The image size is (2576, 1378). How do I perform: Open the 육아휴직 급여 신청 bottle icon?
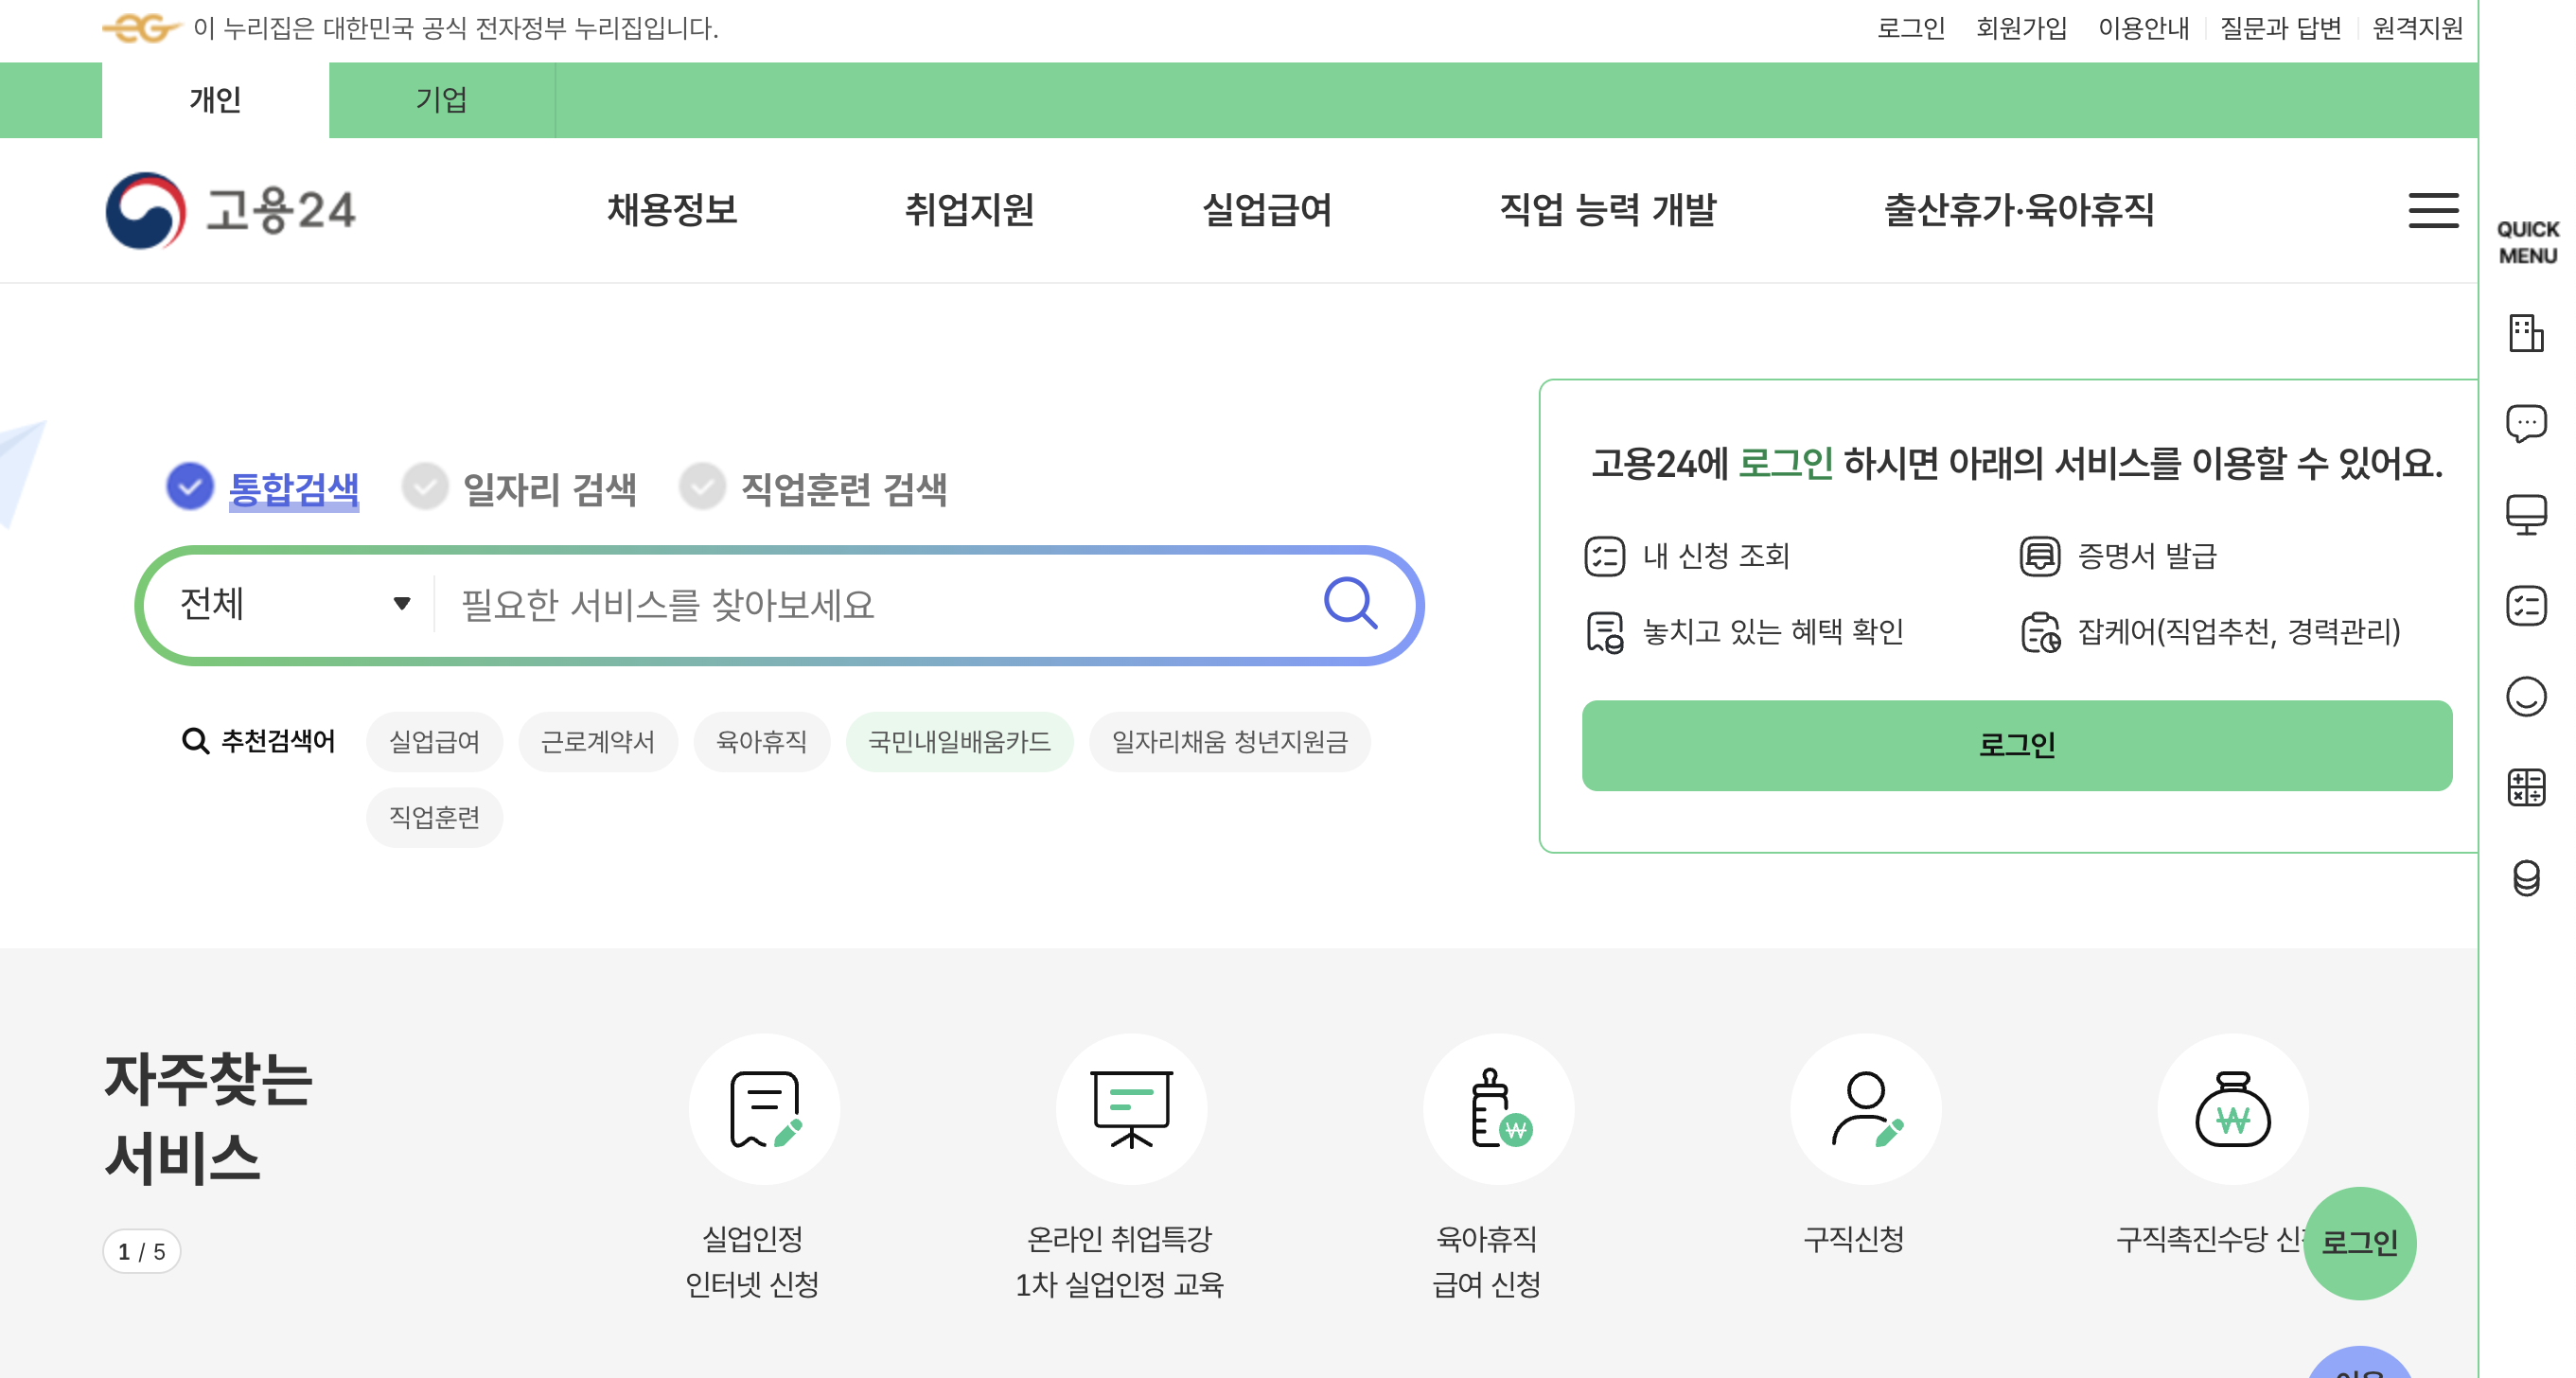tap(1497, 1109)
